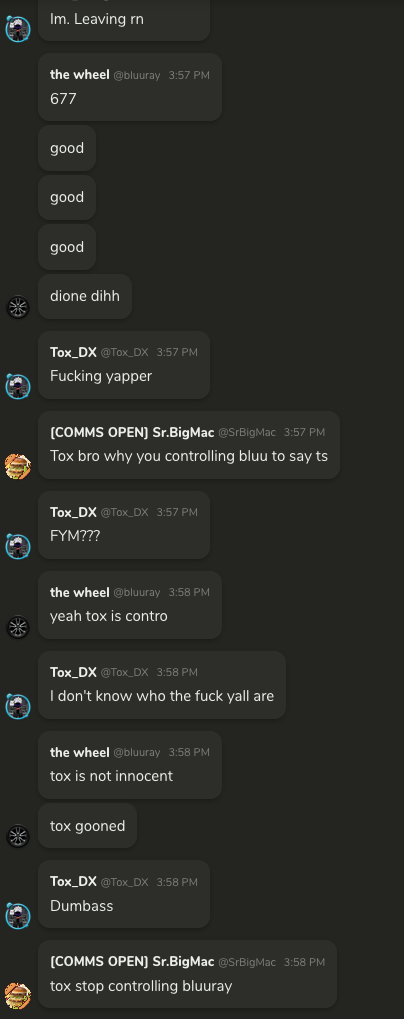Click Tox_DX avatar beside 'Fucking yapper'
404x1019 pixels.
[18, 386]
